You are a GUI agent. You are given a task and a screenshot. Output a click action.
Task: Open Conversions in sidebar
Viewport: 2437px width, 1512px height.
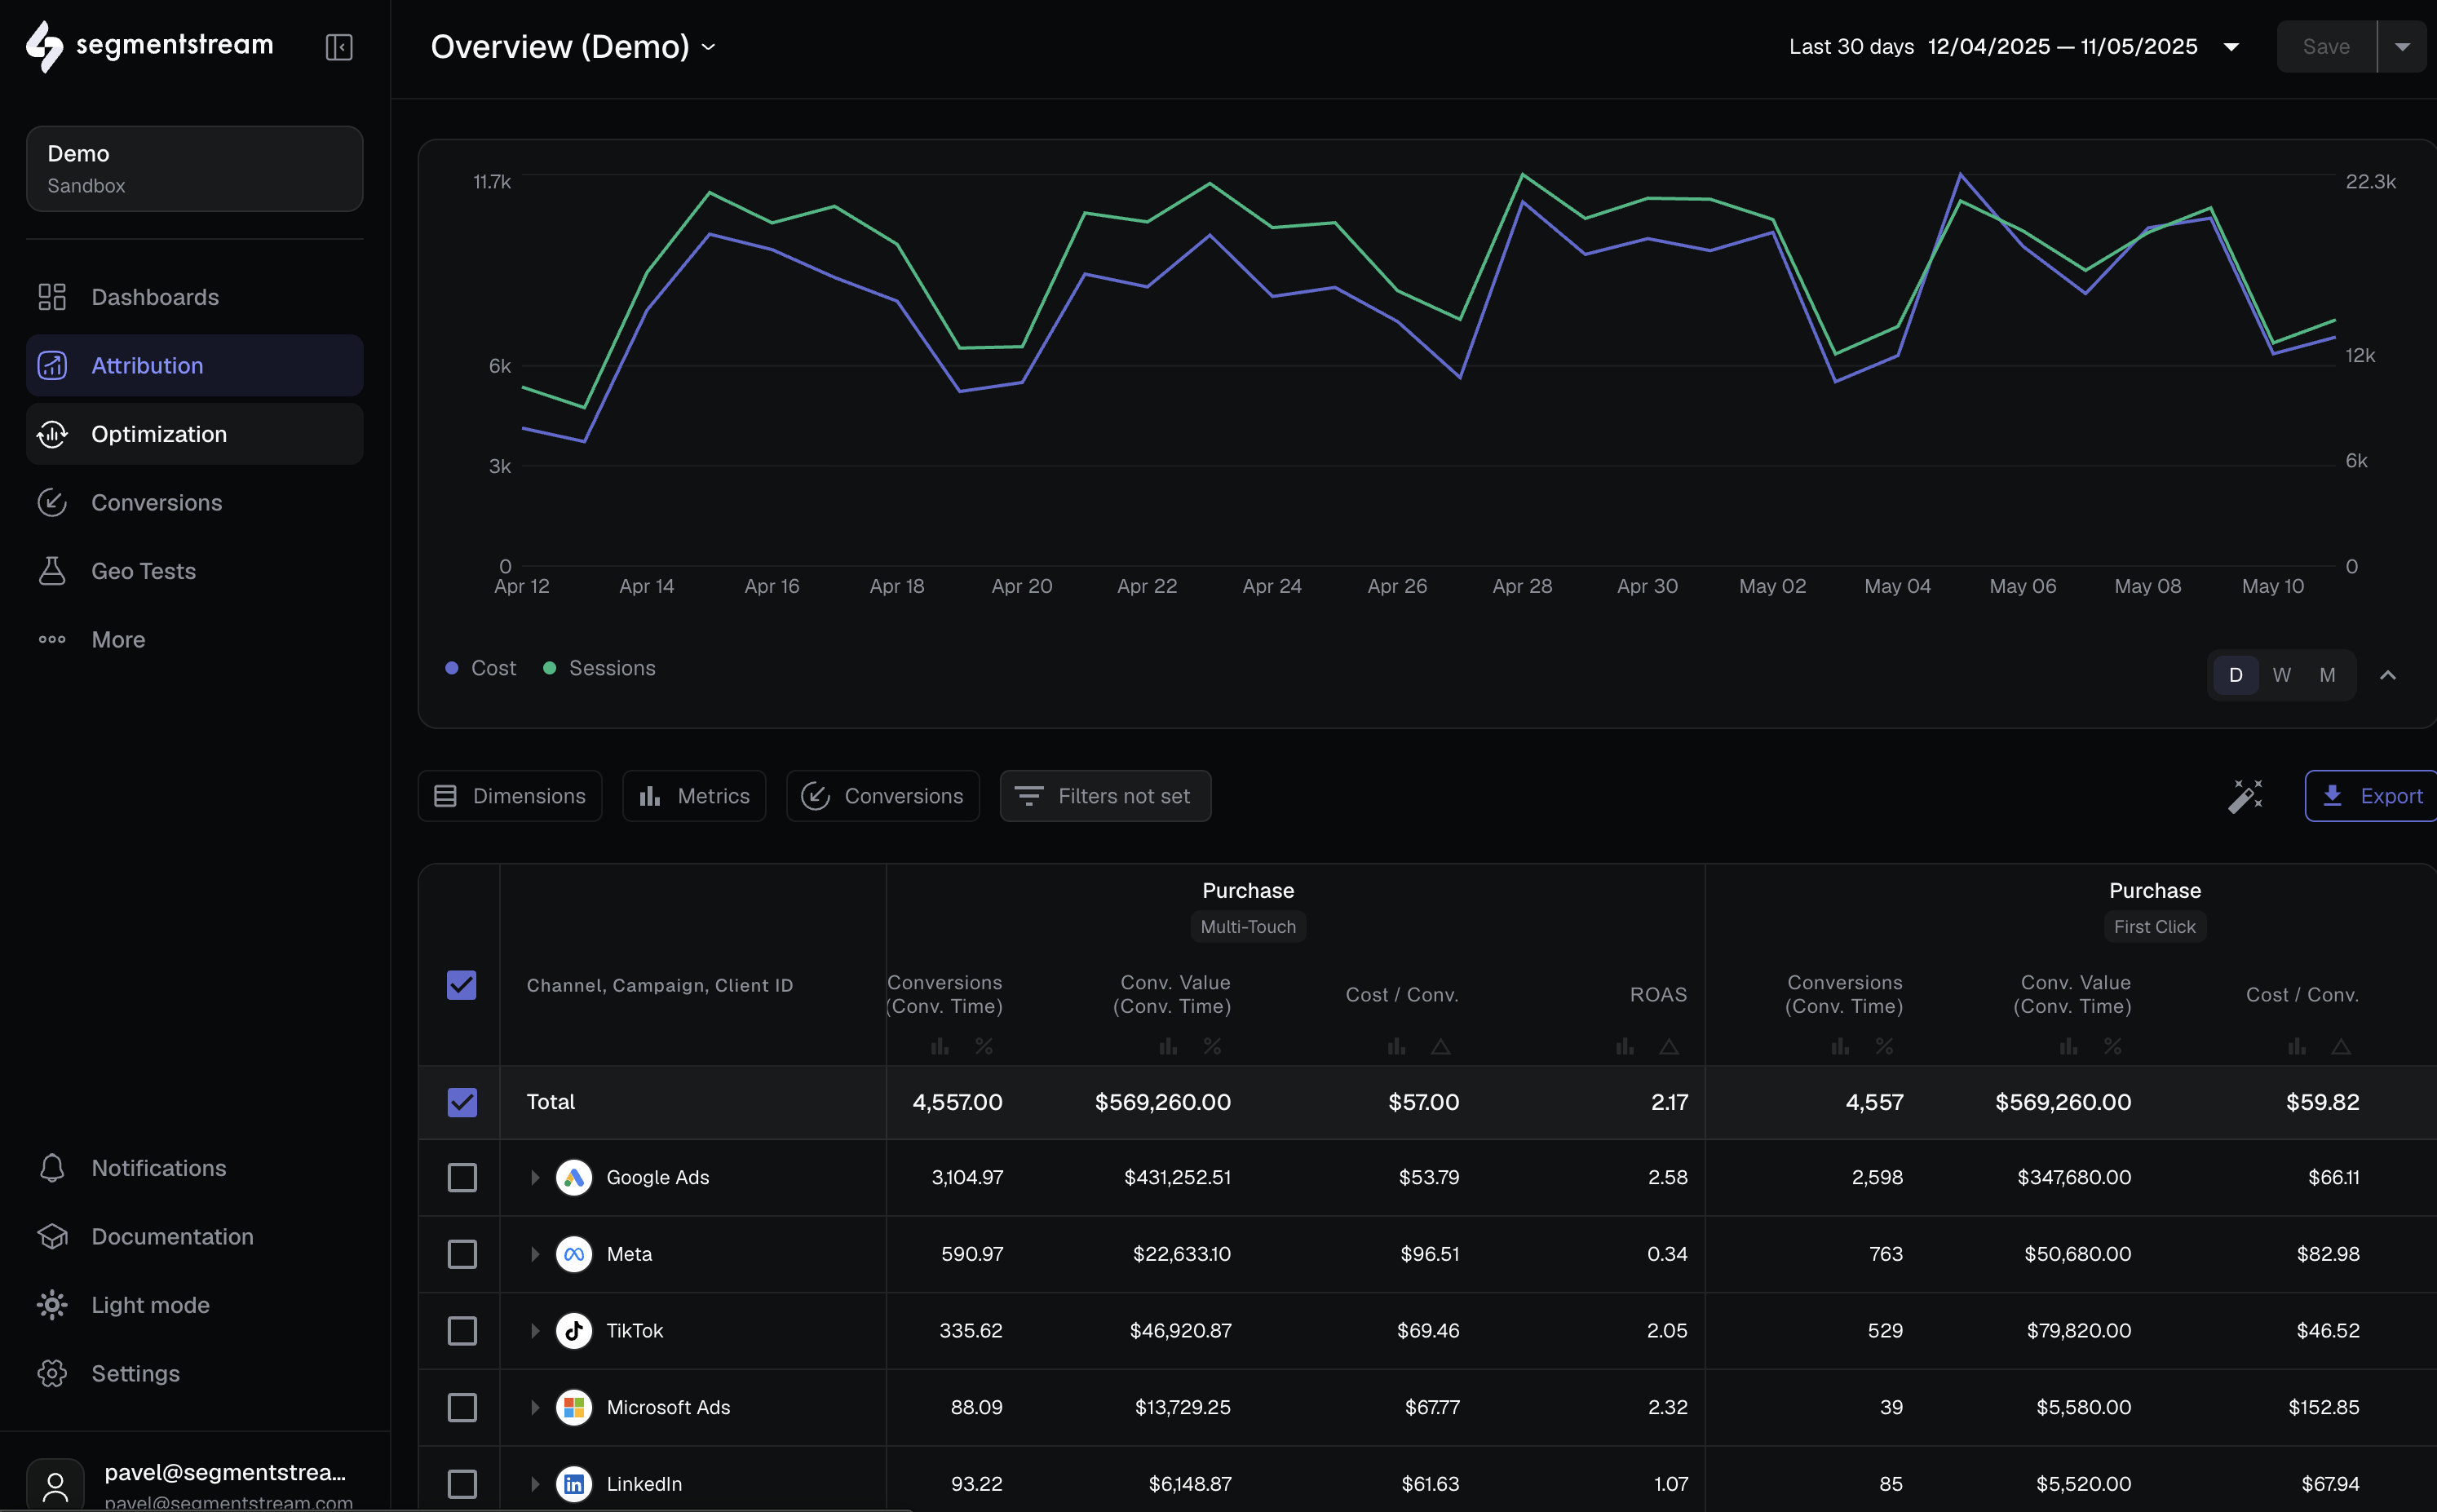[195, 503]
